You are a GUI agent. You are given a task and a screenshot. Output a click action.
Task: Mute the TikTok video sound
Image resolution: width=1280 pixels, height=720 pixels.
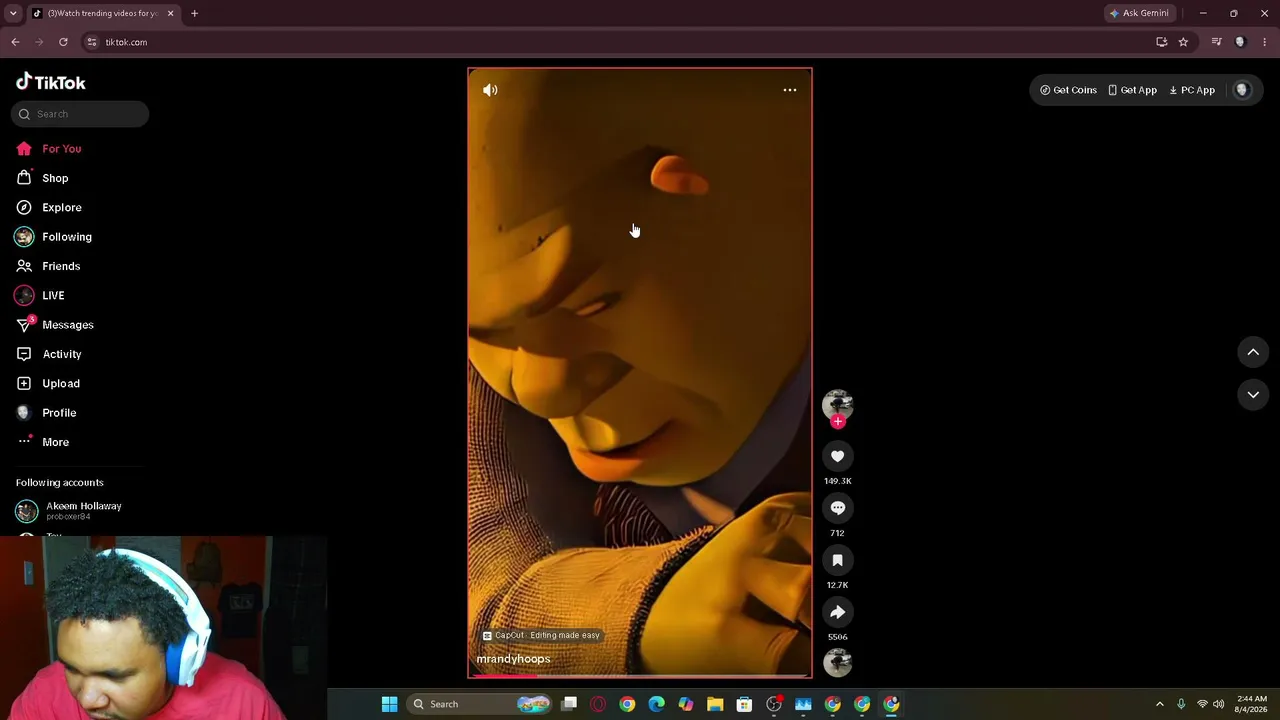490,90
